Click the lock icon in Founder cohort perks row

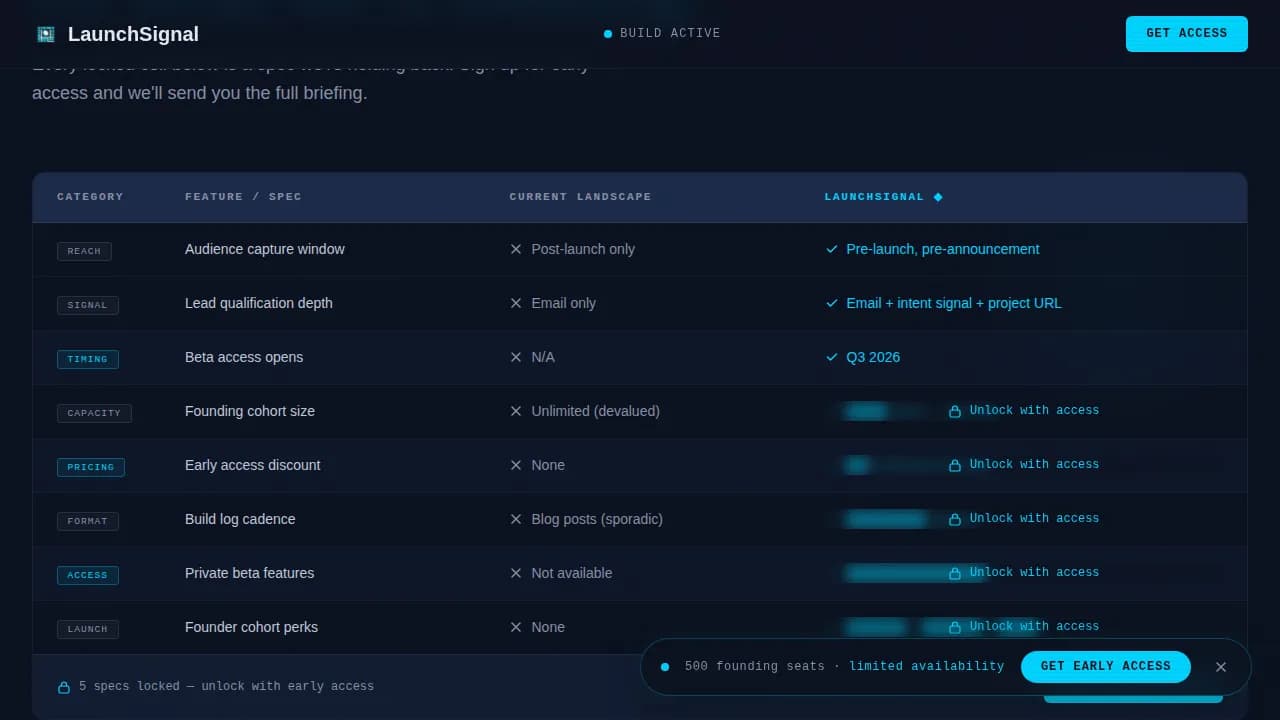955,627
